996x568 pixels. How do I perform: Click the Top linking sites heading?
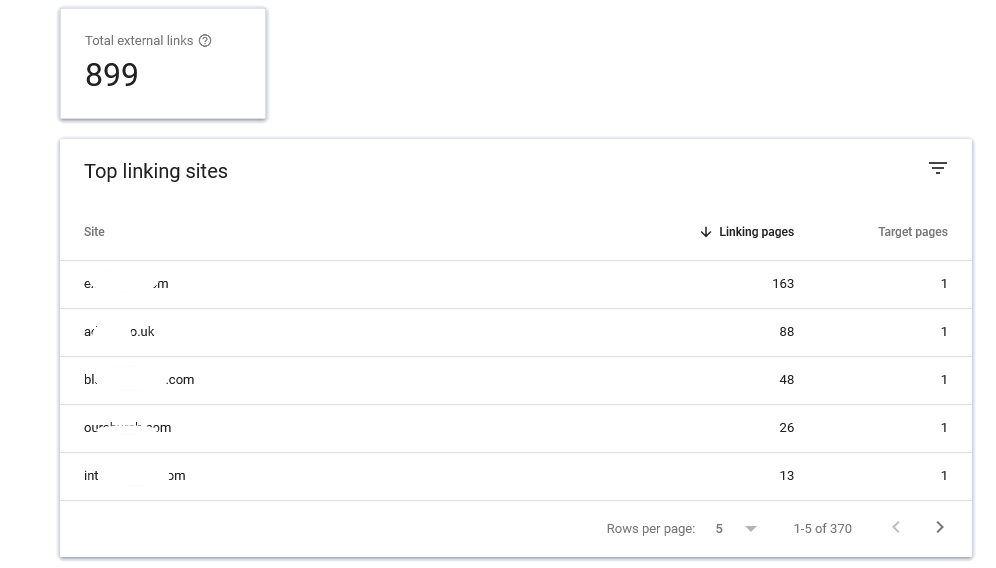pyautogui.click(x=156, y=172)
